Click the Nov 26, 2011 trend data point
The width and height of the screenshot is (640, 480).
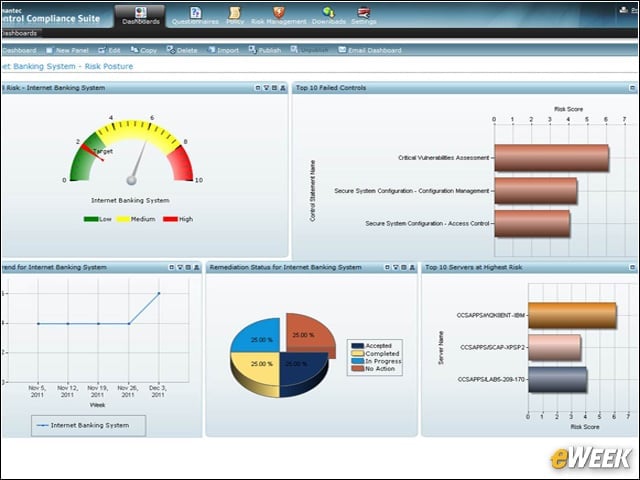[x=129, y=324]
